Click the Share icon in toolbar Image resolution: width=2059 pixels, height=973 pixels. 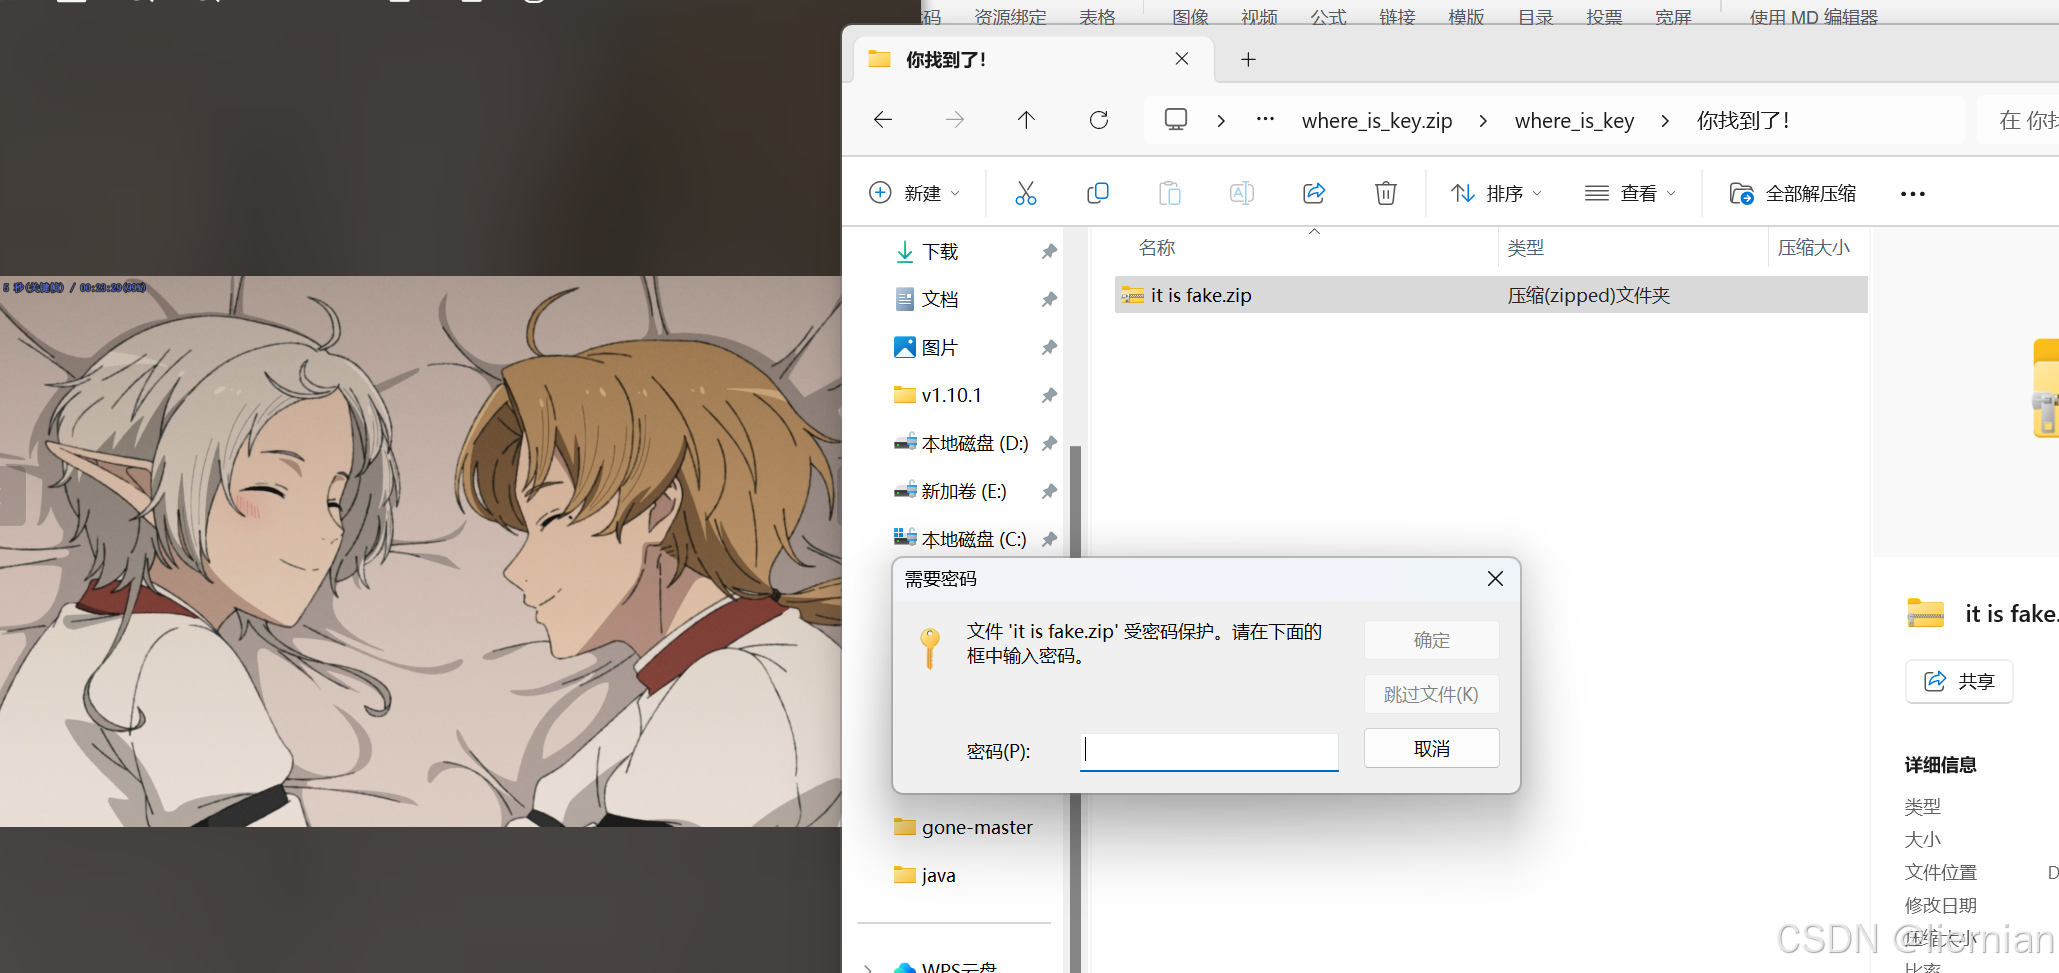1314,193
